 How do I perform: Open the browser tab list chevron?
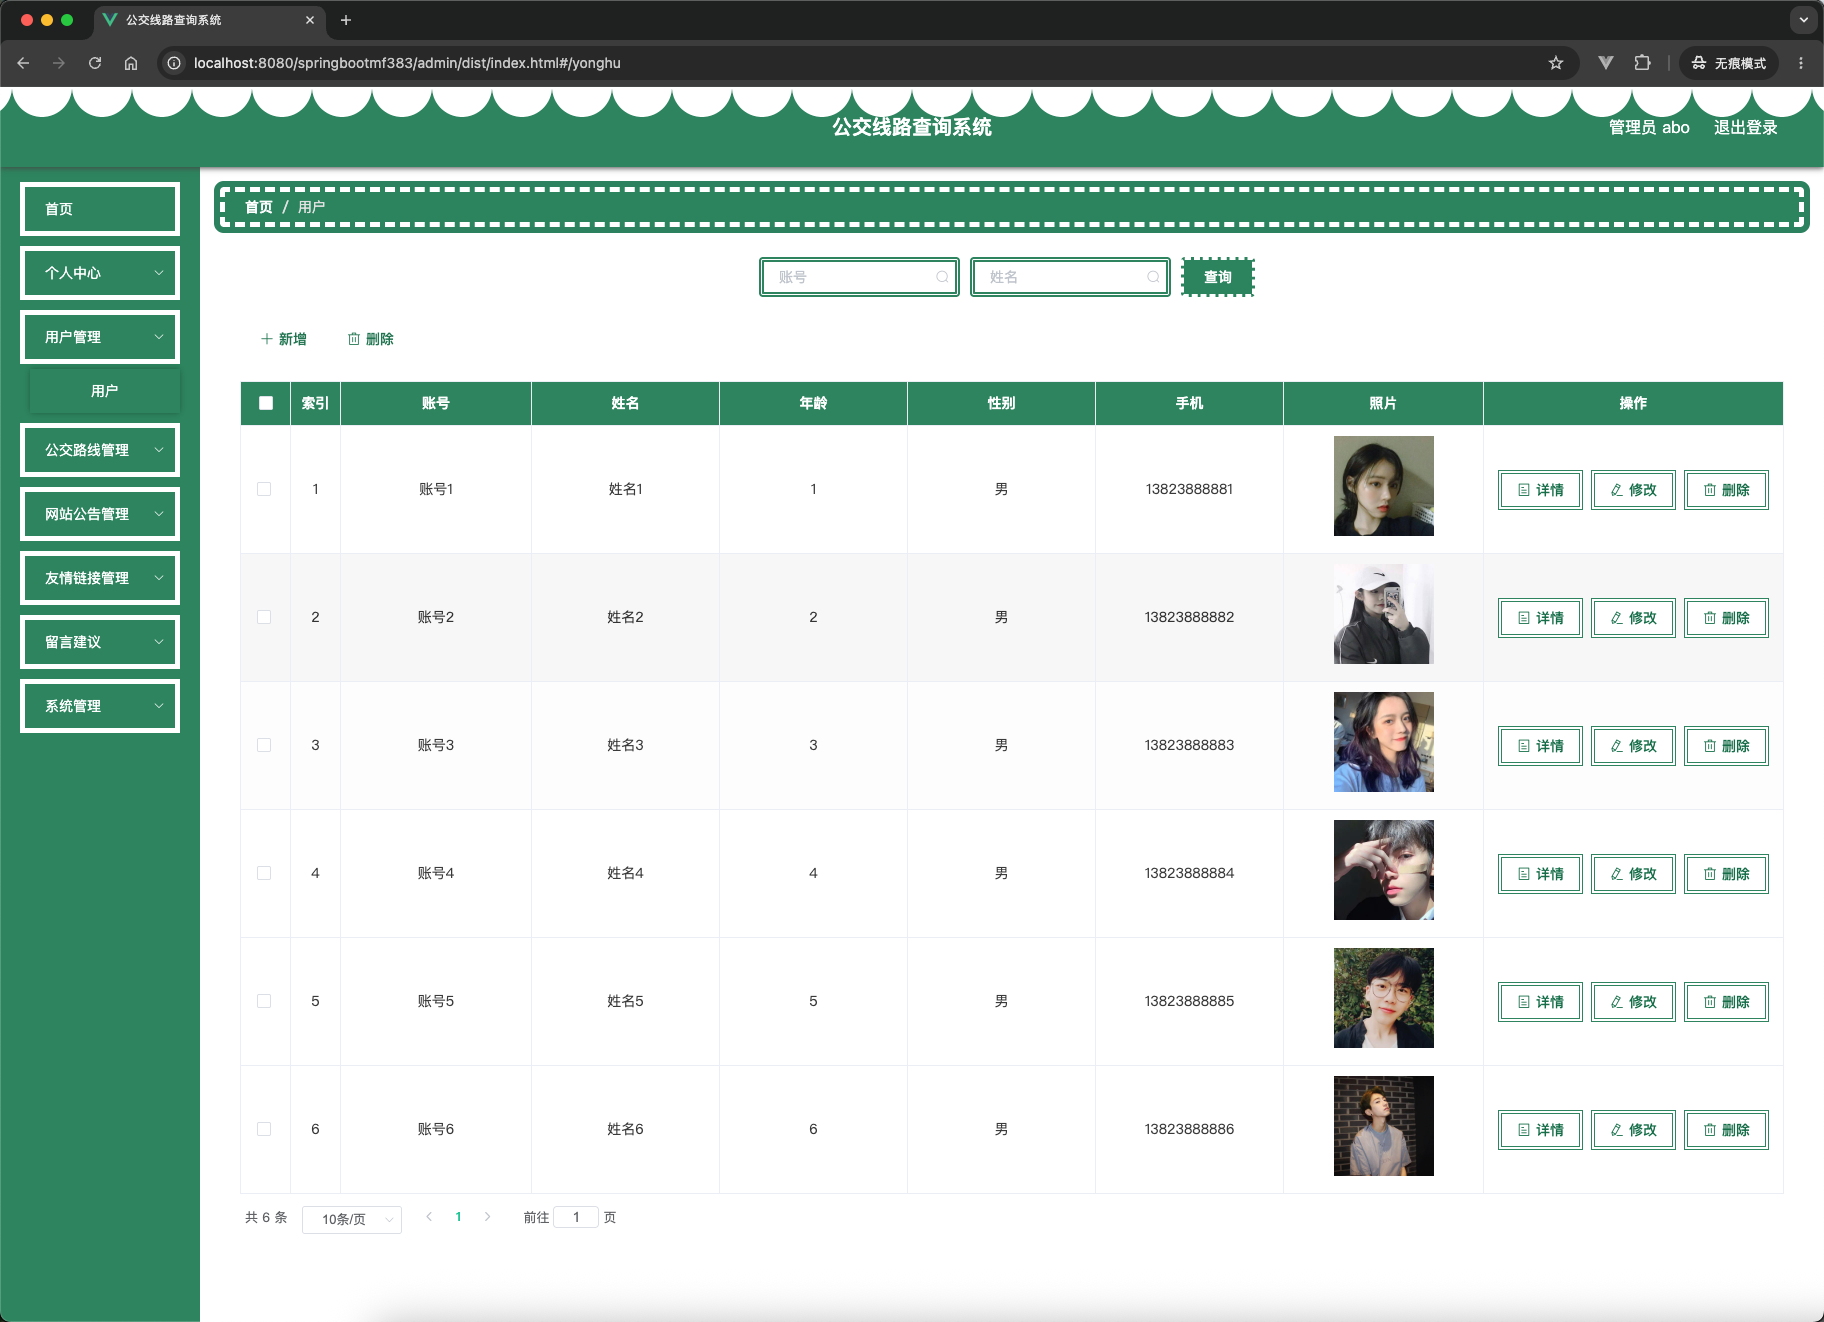[1803, 20]
